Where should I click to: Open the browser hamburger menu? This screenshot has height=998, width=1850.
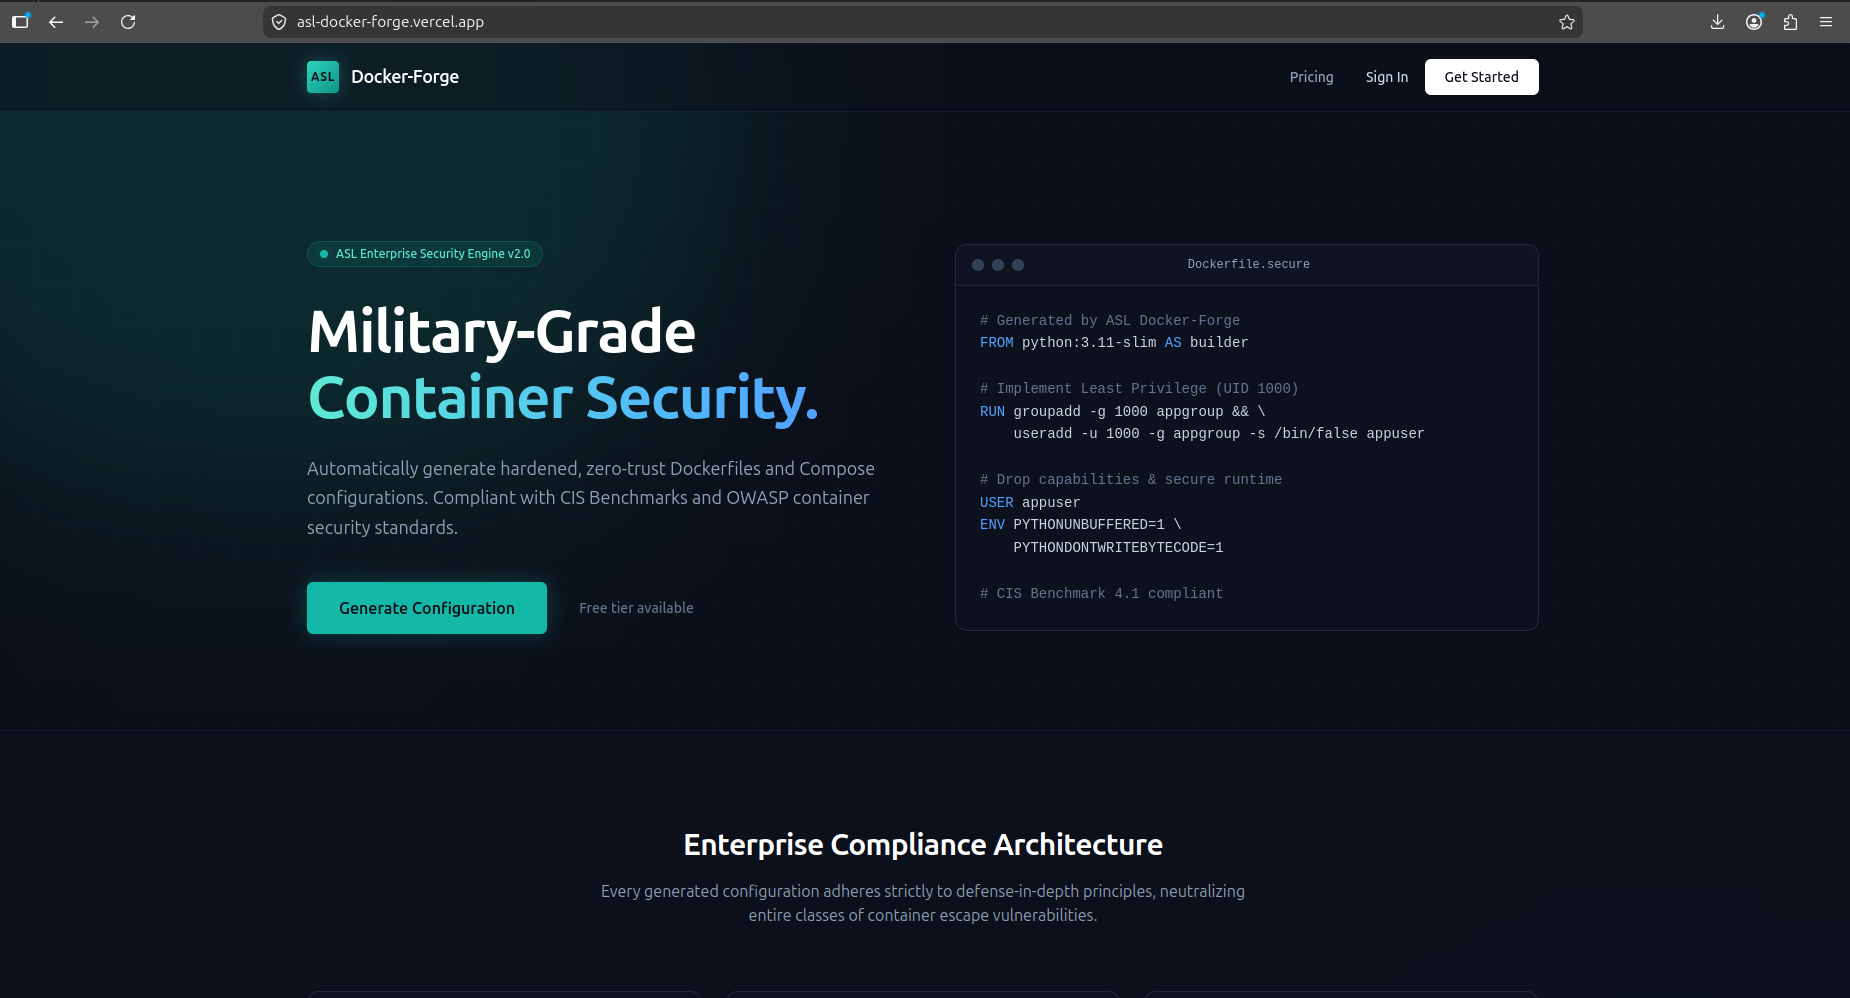pyautogui.click(x=1826, y=22)
